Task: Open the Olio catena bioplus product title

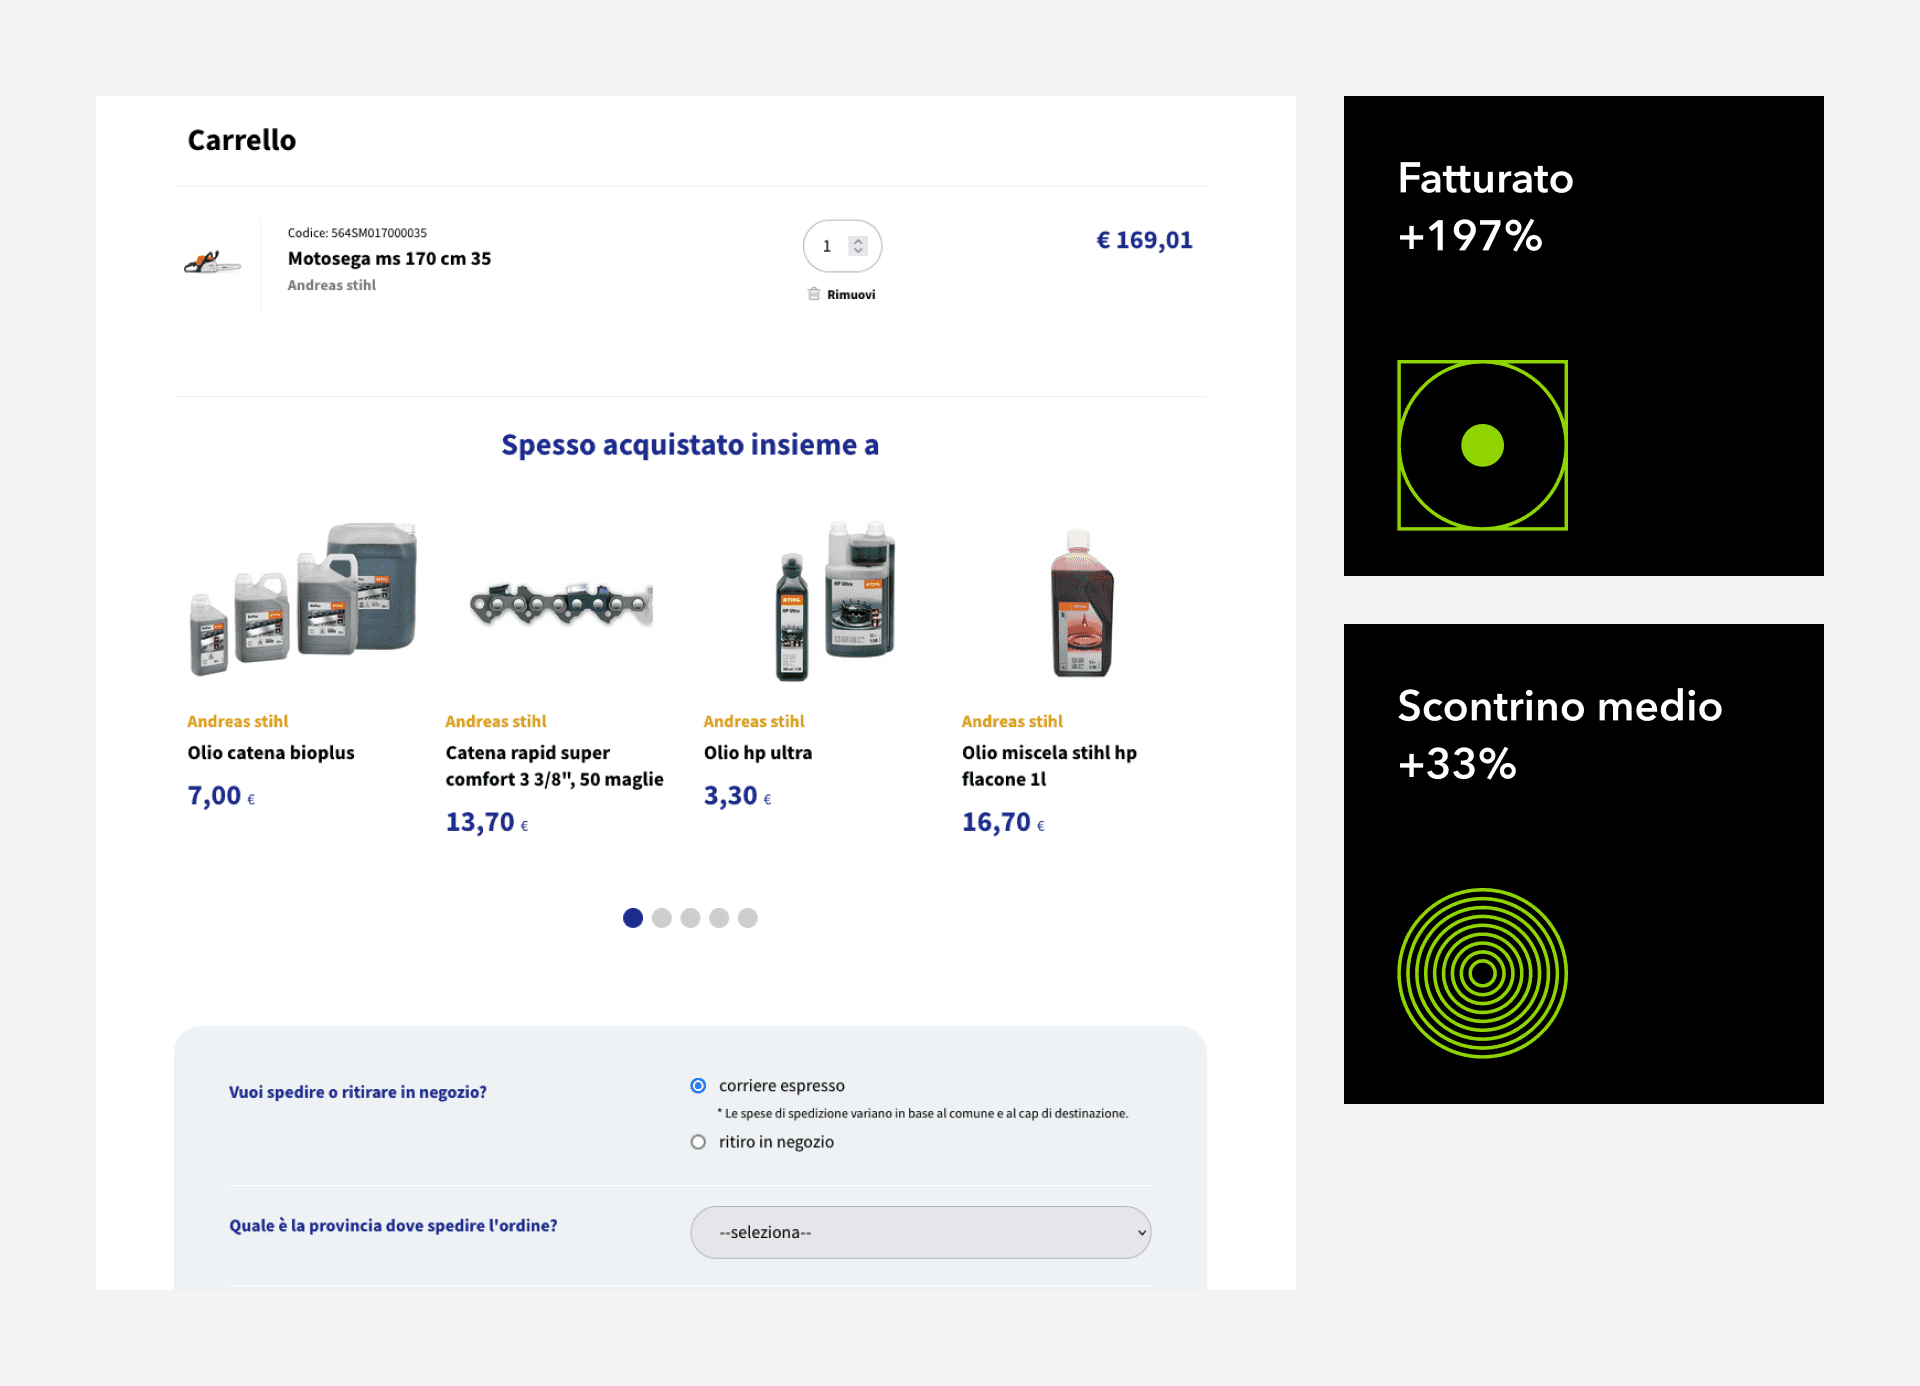Action: [271, 753]
